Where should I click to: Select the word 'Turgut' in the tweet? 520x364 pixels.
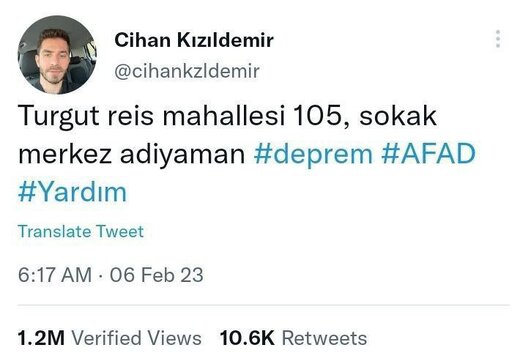coord(59,116)
